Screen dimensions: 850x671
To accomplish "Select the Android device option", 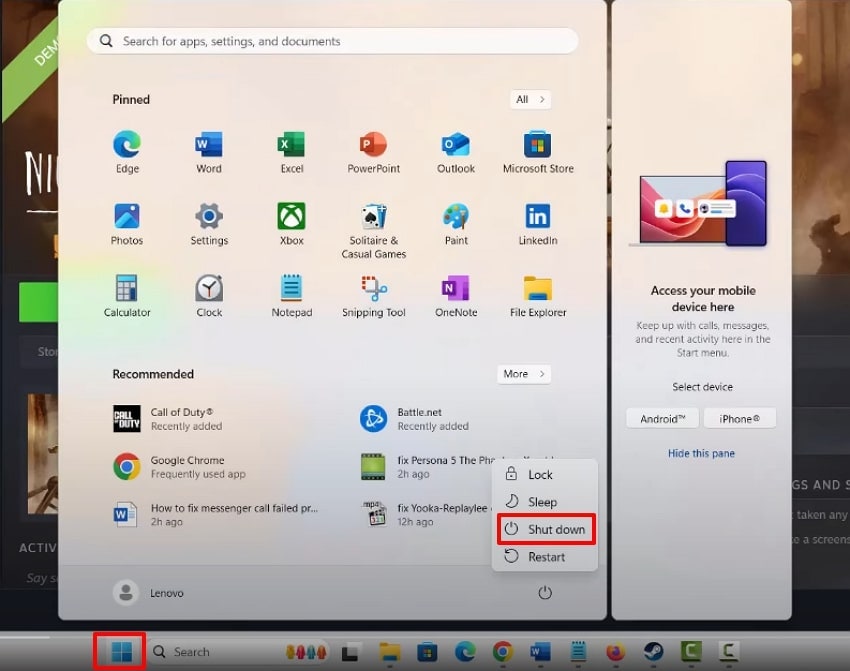I will [x=661, y=418].
